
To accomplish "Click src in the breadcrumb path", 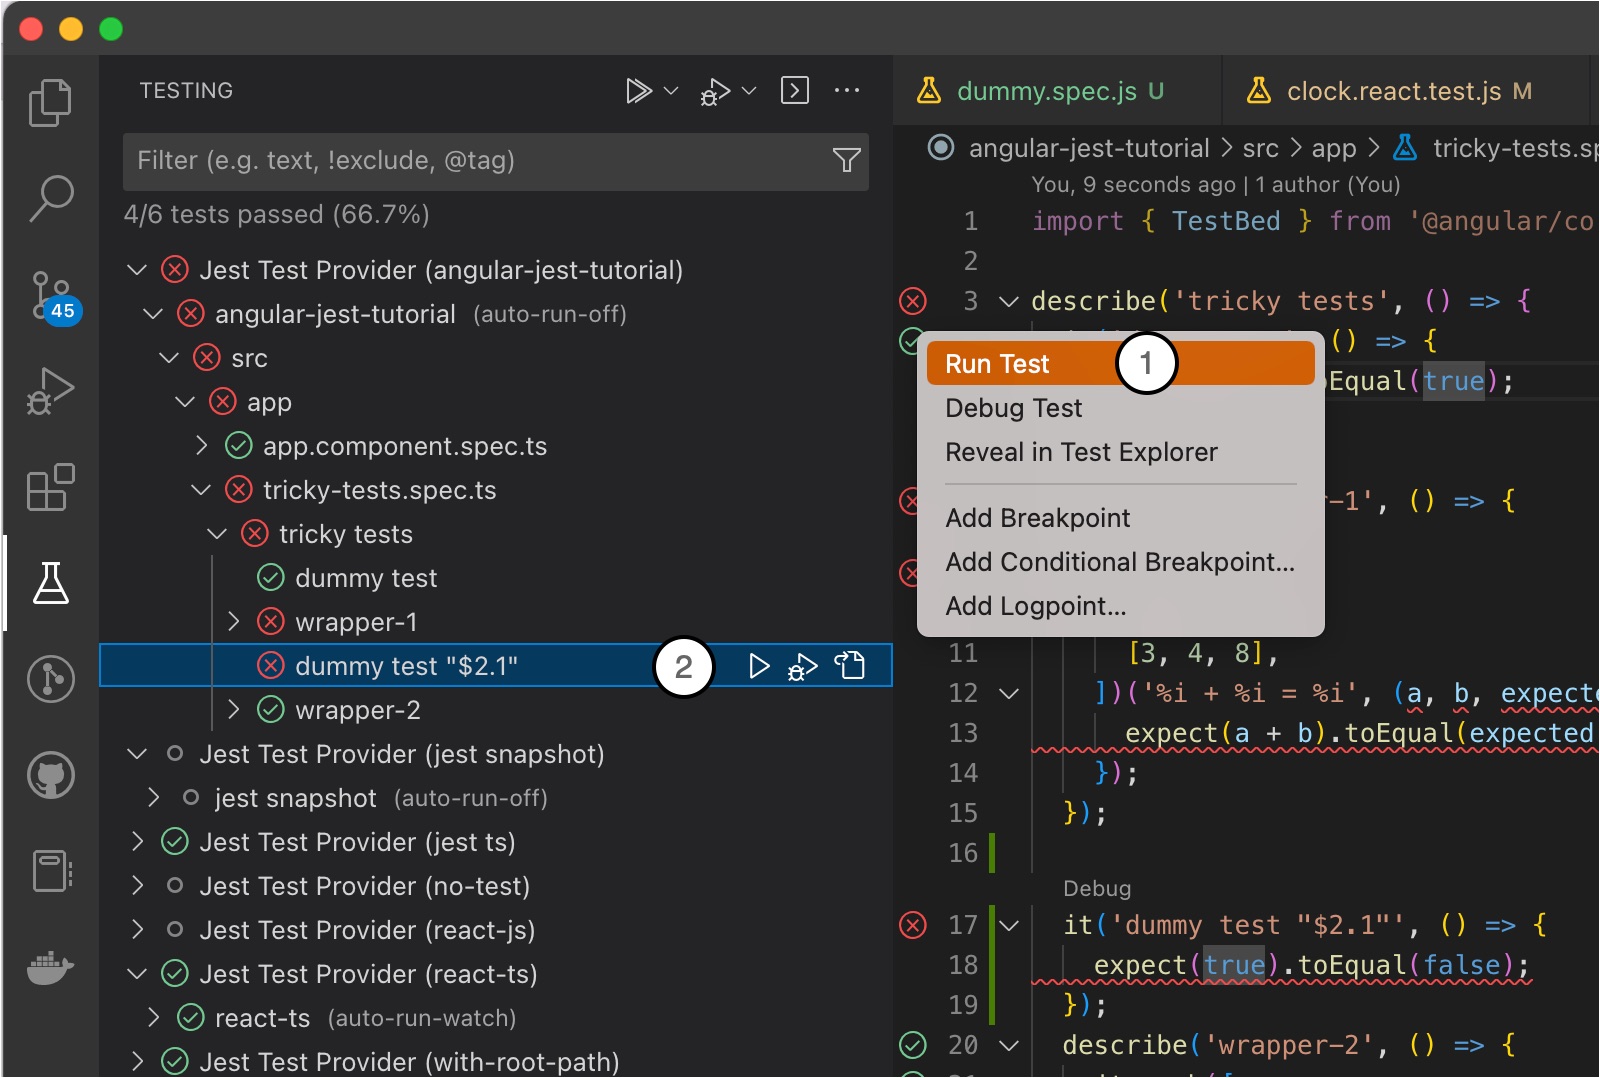I will 1260,148.
